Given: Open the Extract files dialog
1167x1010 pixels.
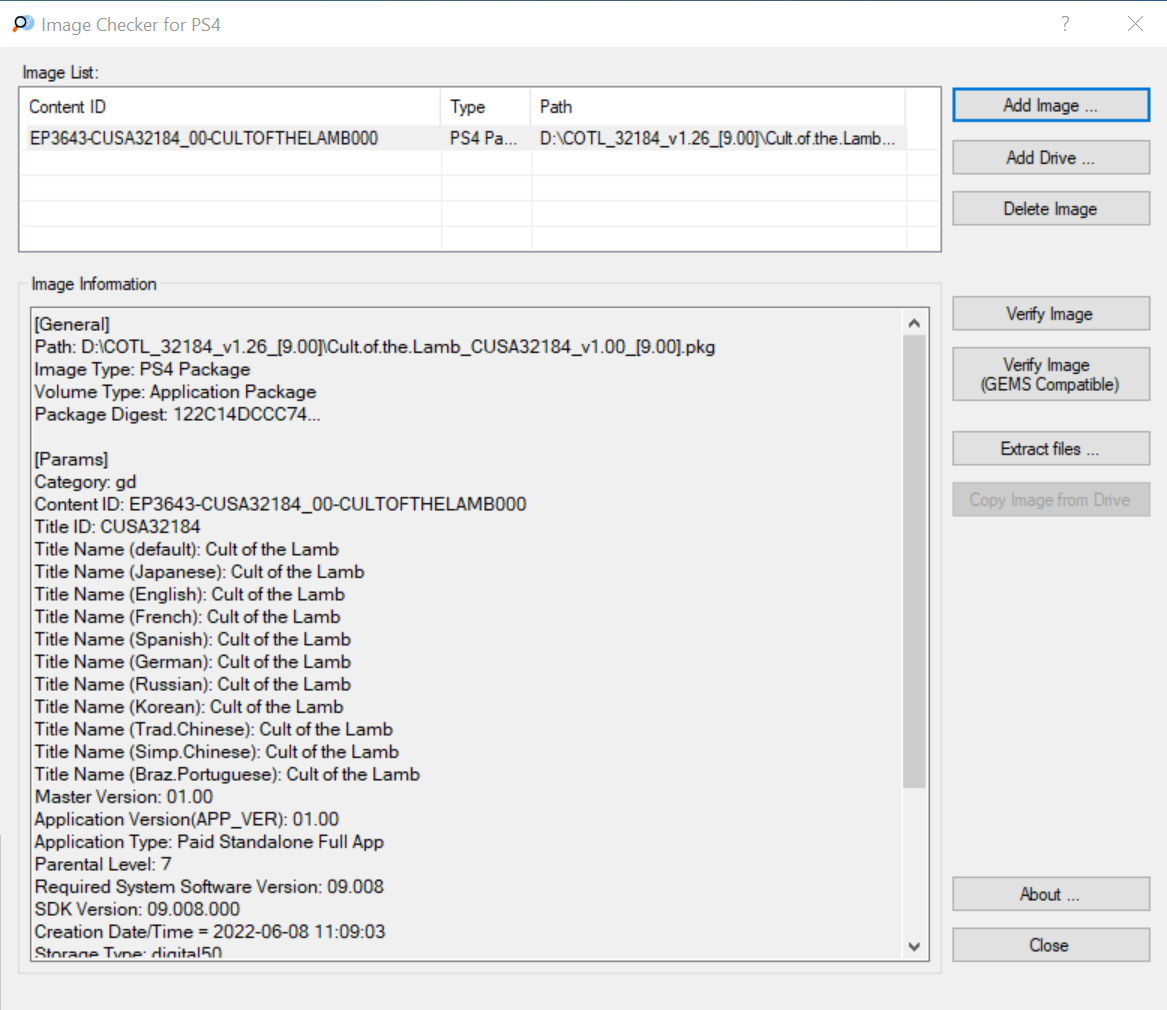Looking at the screenshot, I should tap(1050, 449).
